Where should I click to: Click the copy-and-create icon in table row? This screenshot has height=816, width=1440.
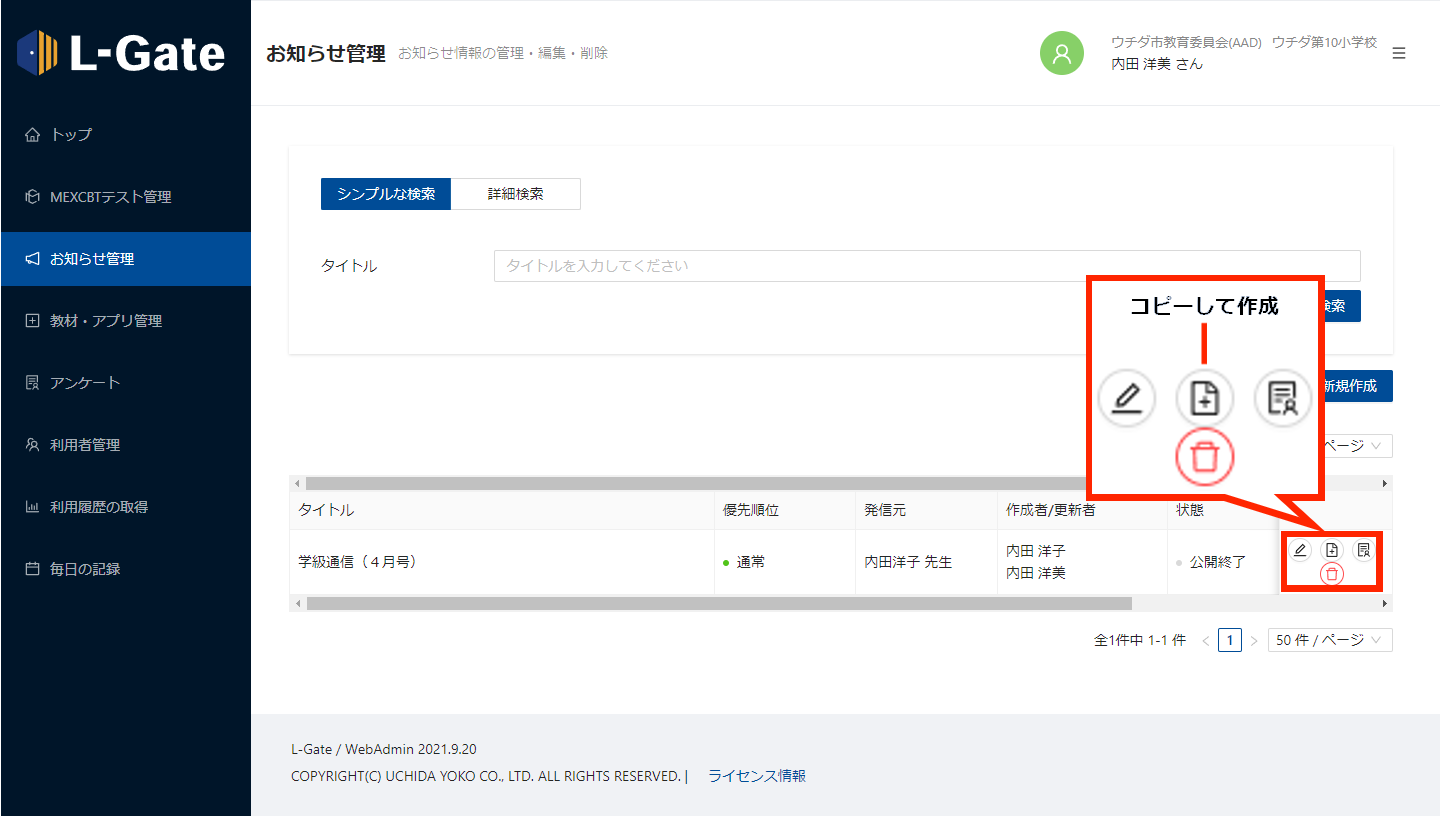[x=1332, y=550]
